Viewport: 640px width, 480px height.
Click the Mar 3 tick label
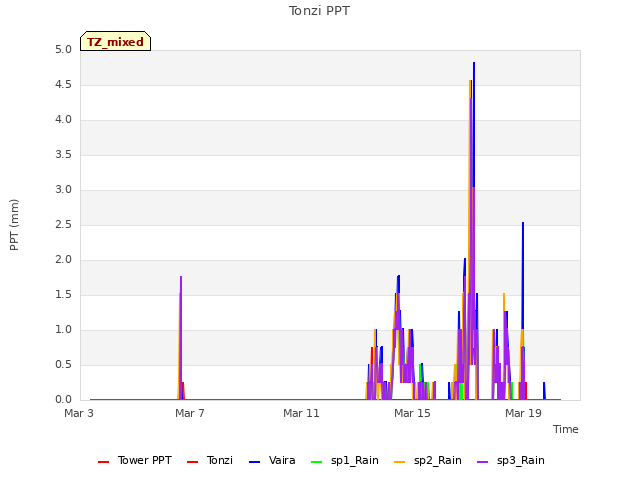pos(79,413)
